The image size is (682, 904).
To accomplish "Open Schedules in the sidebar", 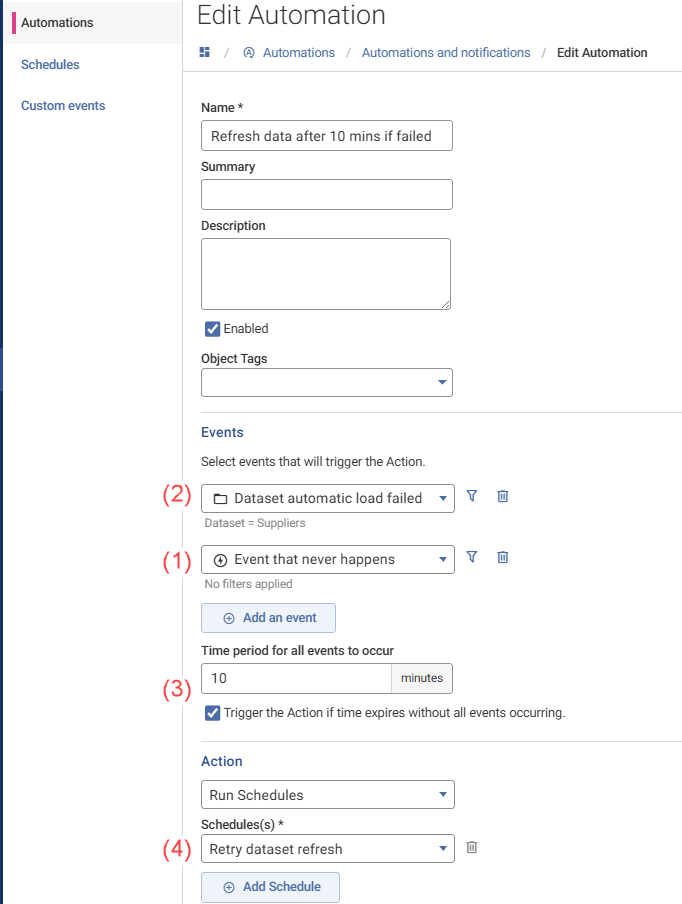I will pos(50,65).
